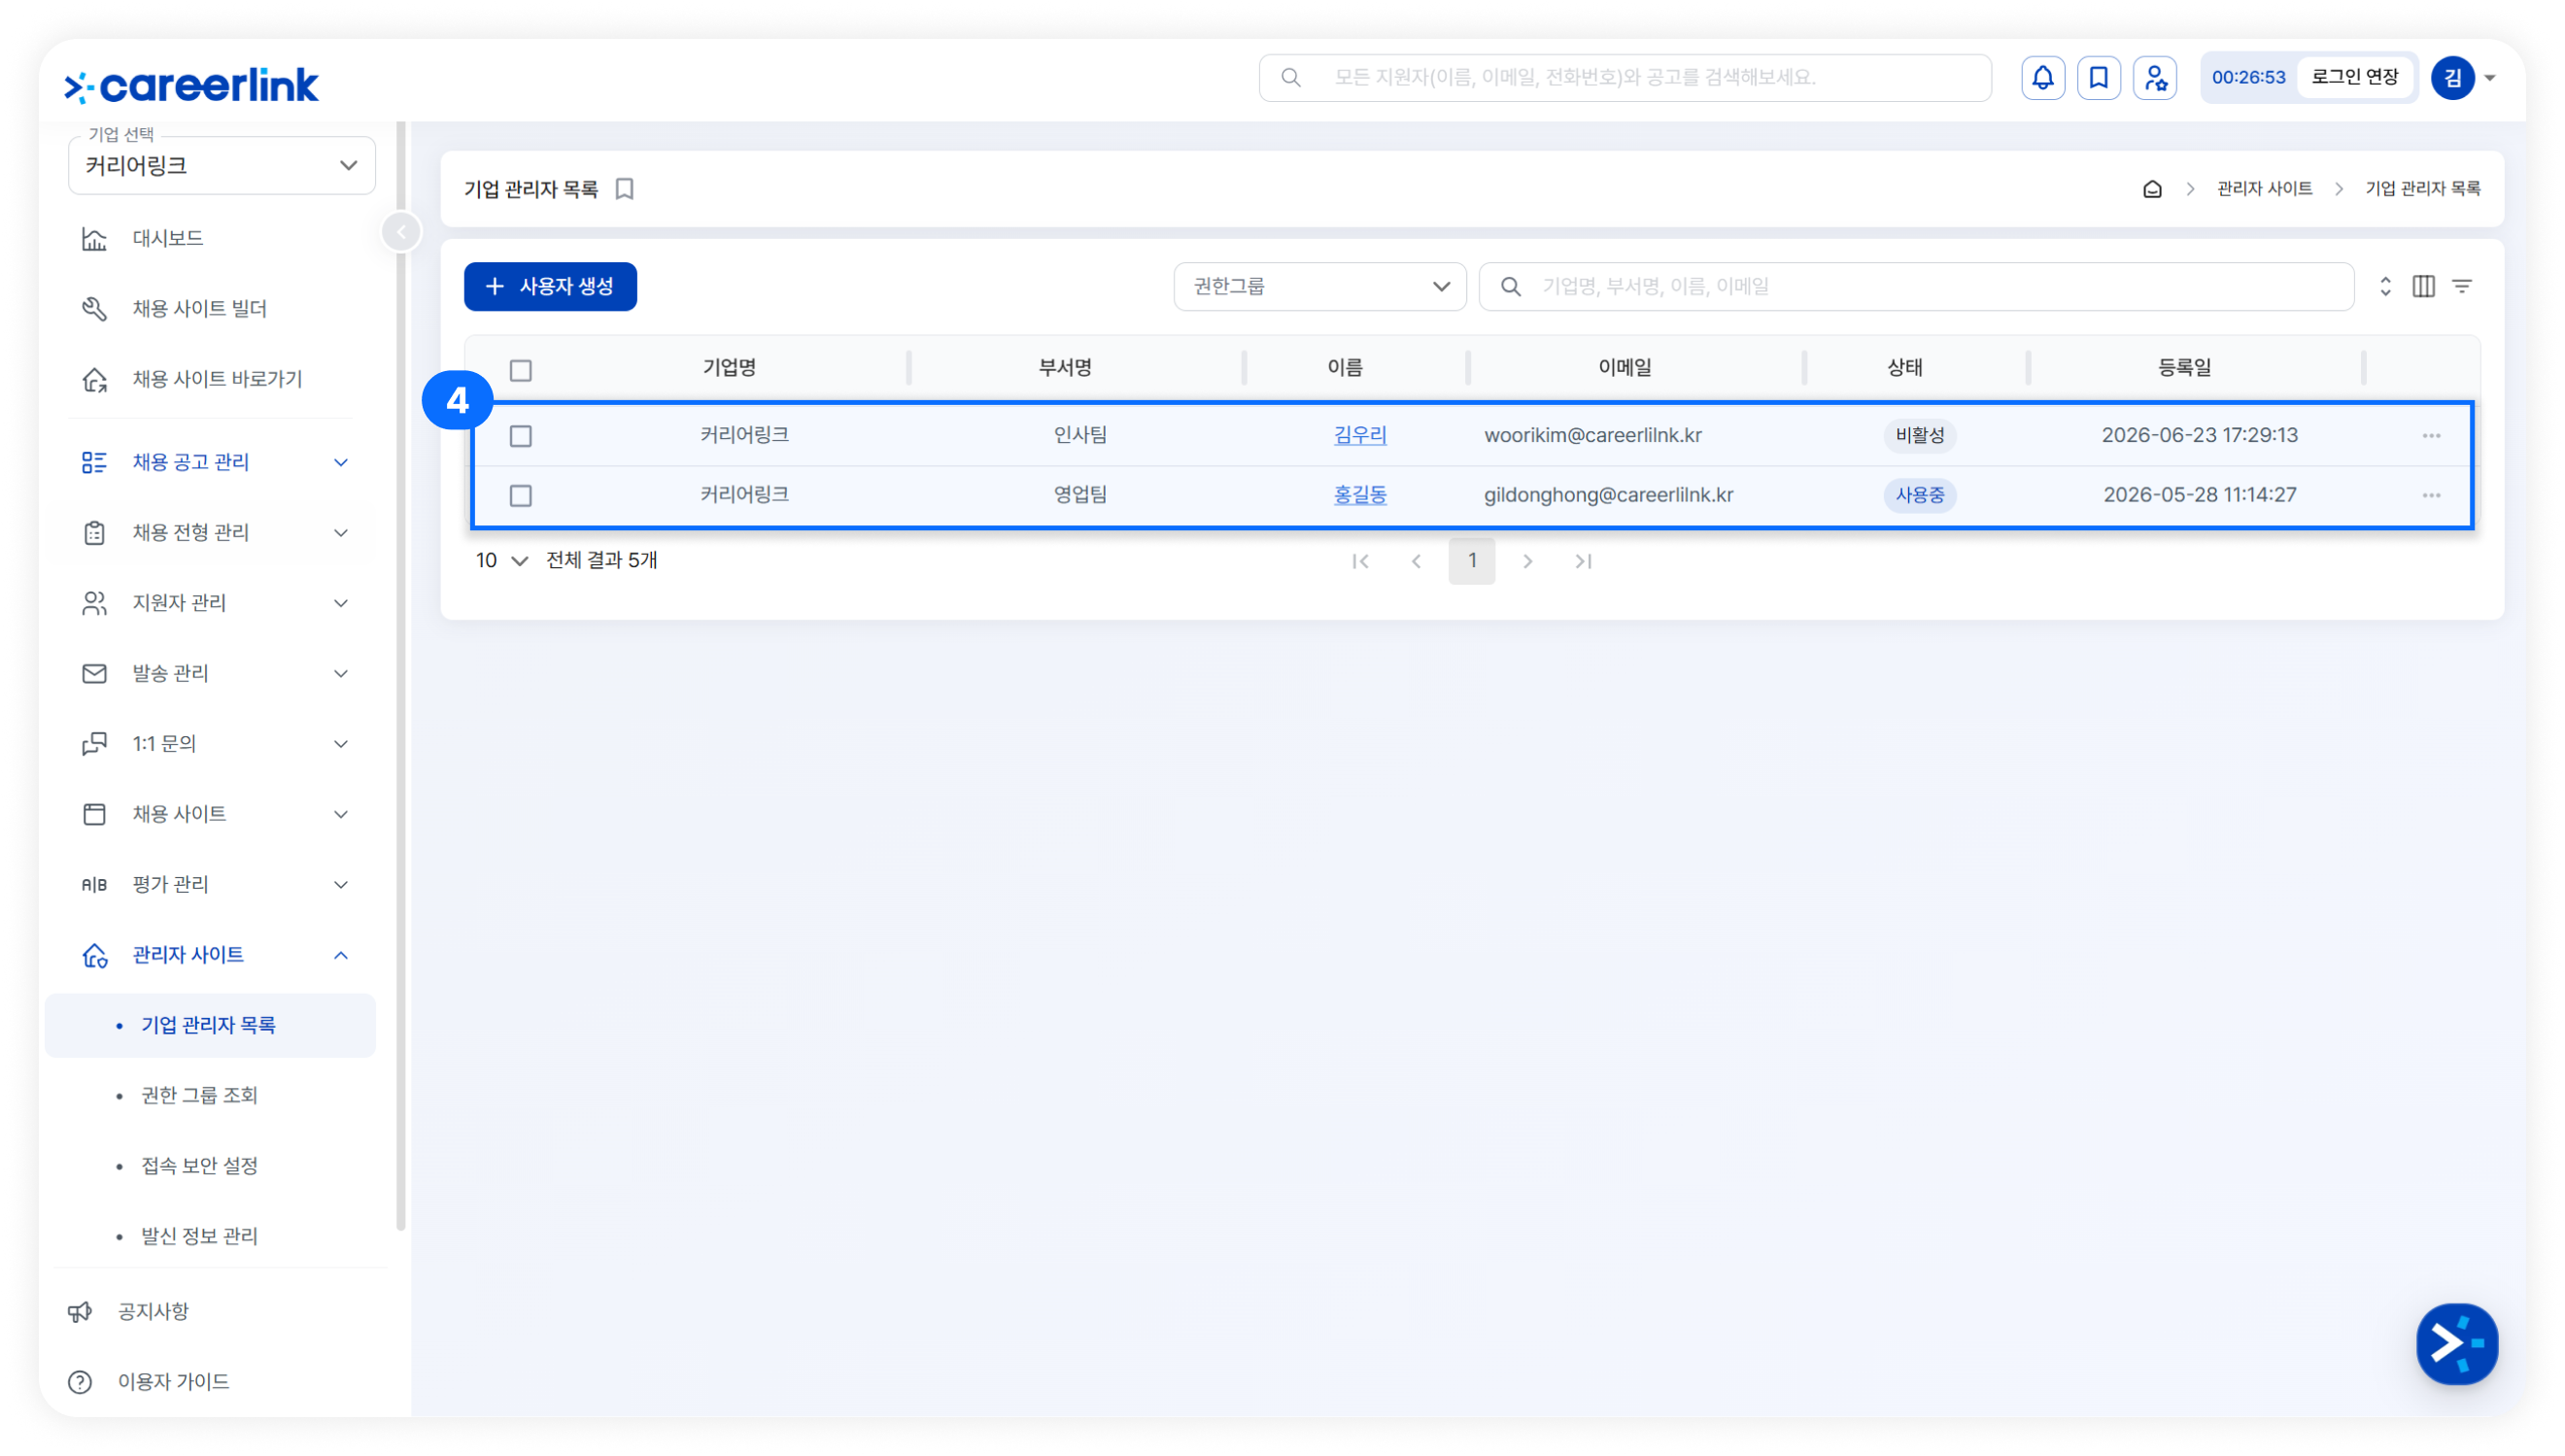Select the 접속 보안 설정 submenu item
The image size is (2565, 1456).
click(199, 1165)
